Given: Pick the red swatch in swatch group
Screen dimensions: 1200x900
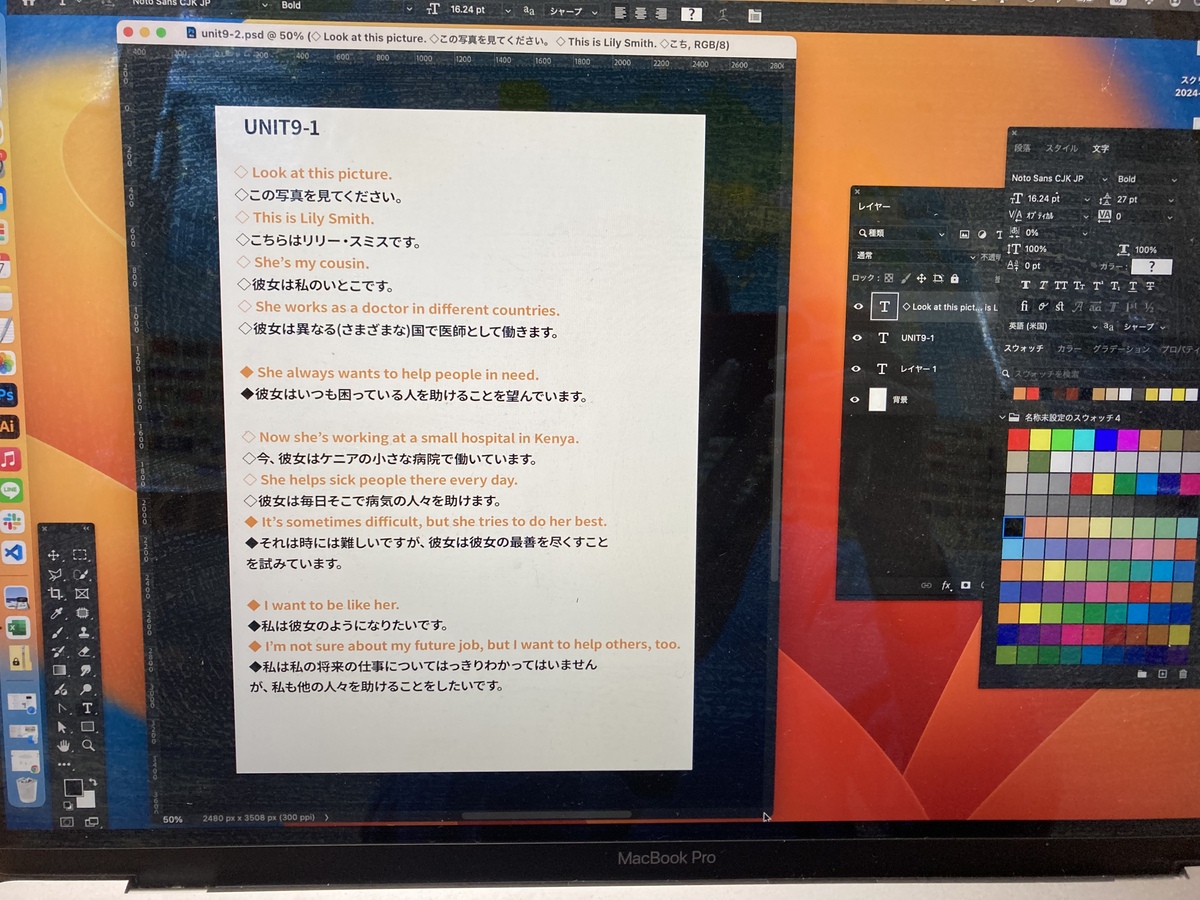Looking at the screenshot, I should (1018, 439).
